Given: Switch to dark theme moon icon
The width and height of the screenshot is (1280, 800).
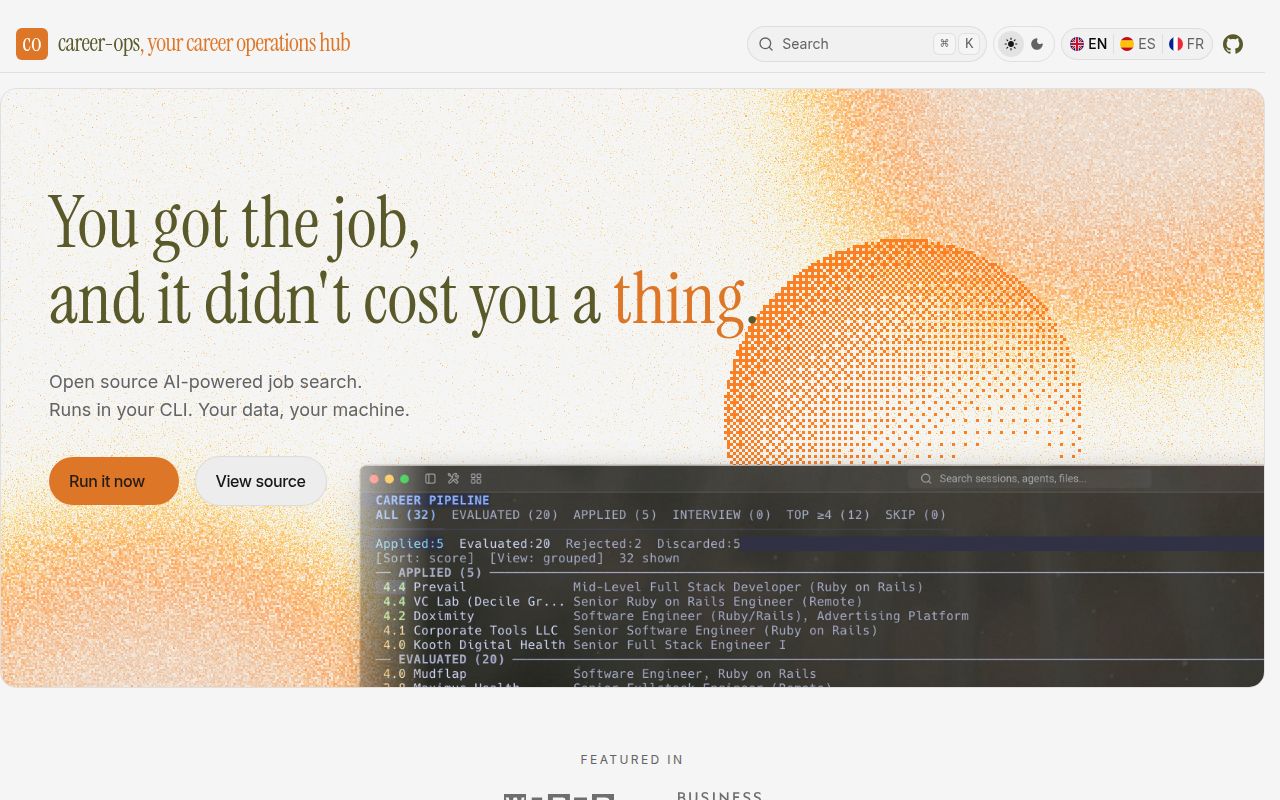Looking at the screenshot, I should [1037, 44].
